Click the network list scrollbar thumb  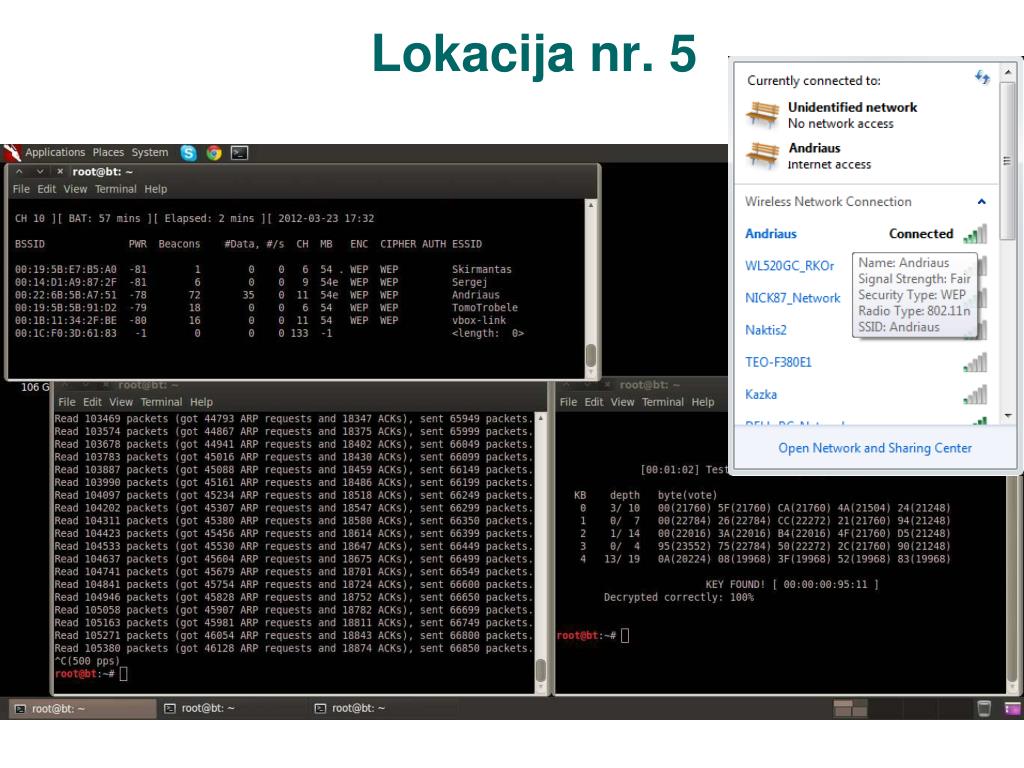tap(1008, 160)
